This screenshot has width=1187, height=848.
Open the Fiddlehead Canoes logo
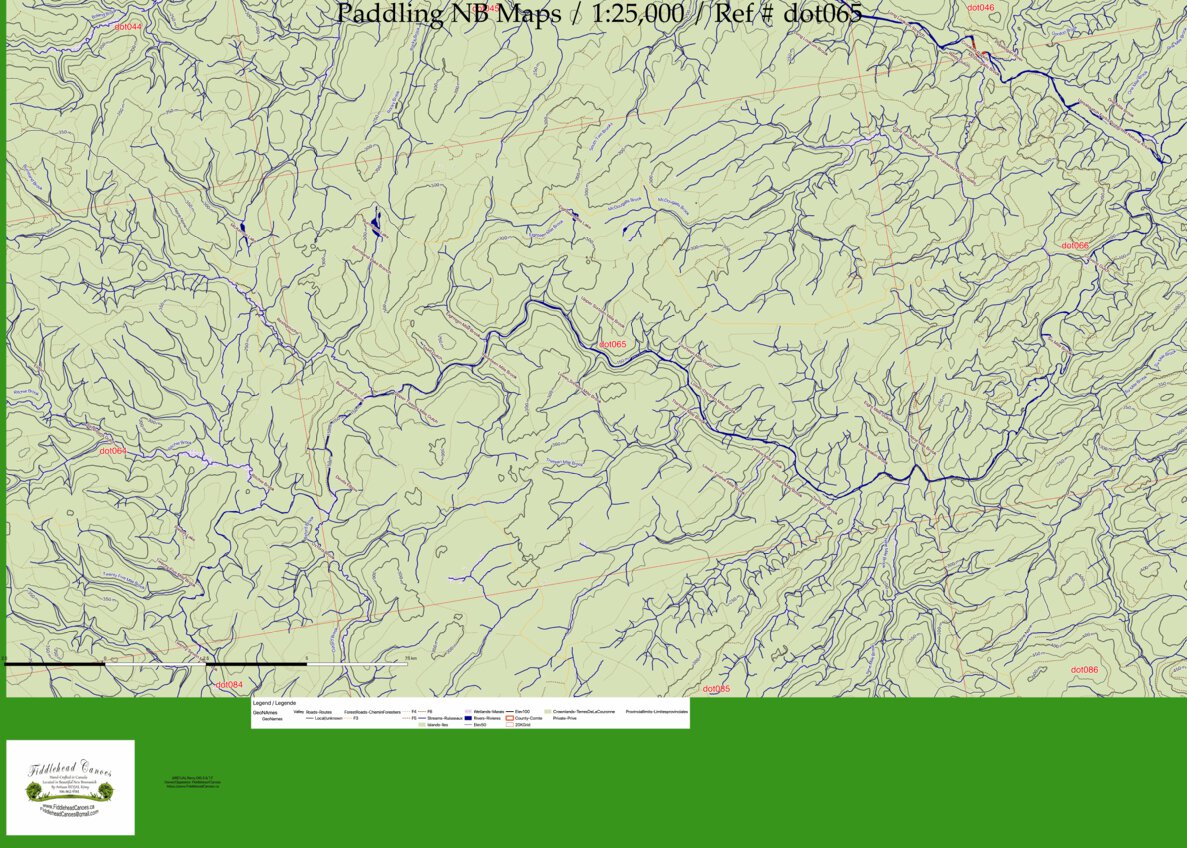[70, 787]
